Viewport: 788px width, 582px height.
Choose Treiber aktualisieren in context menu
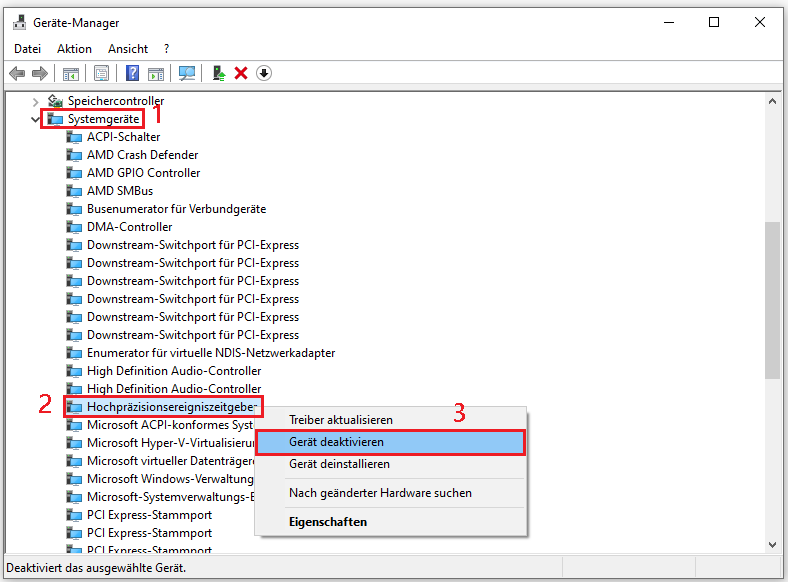(390, 420)
